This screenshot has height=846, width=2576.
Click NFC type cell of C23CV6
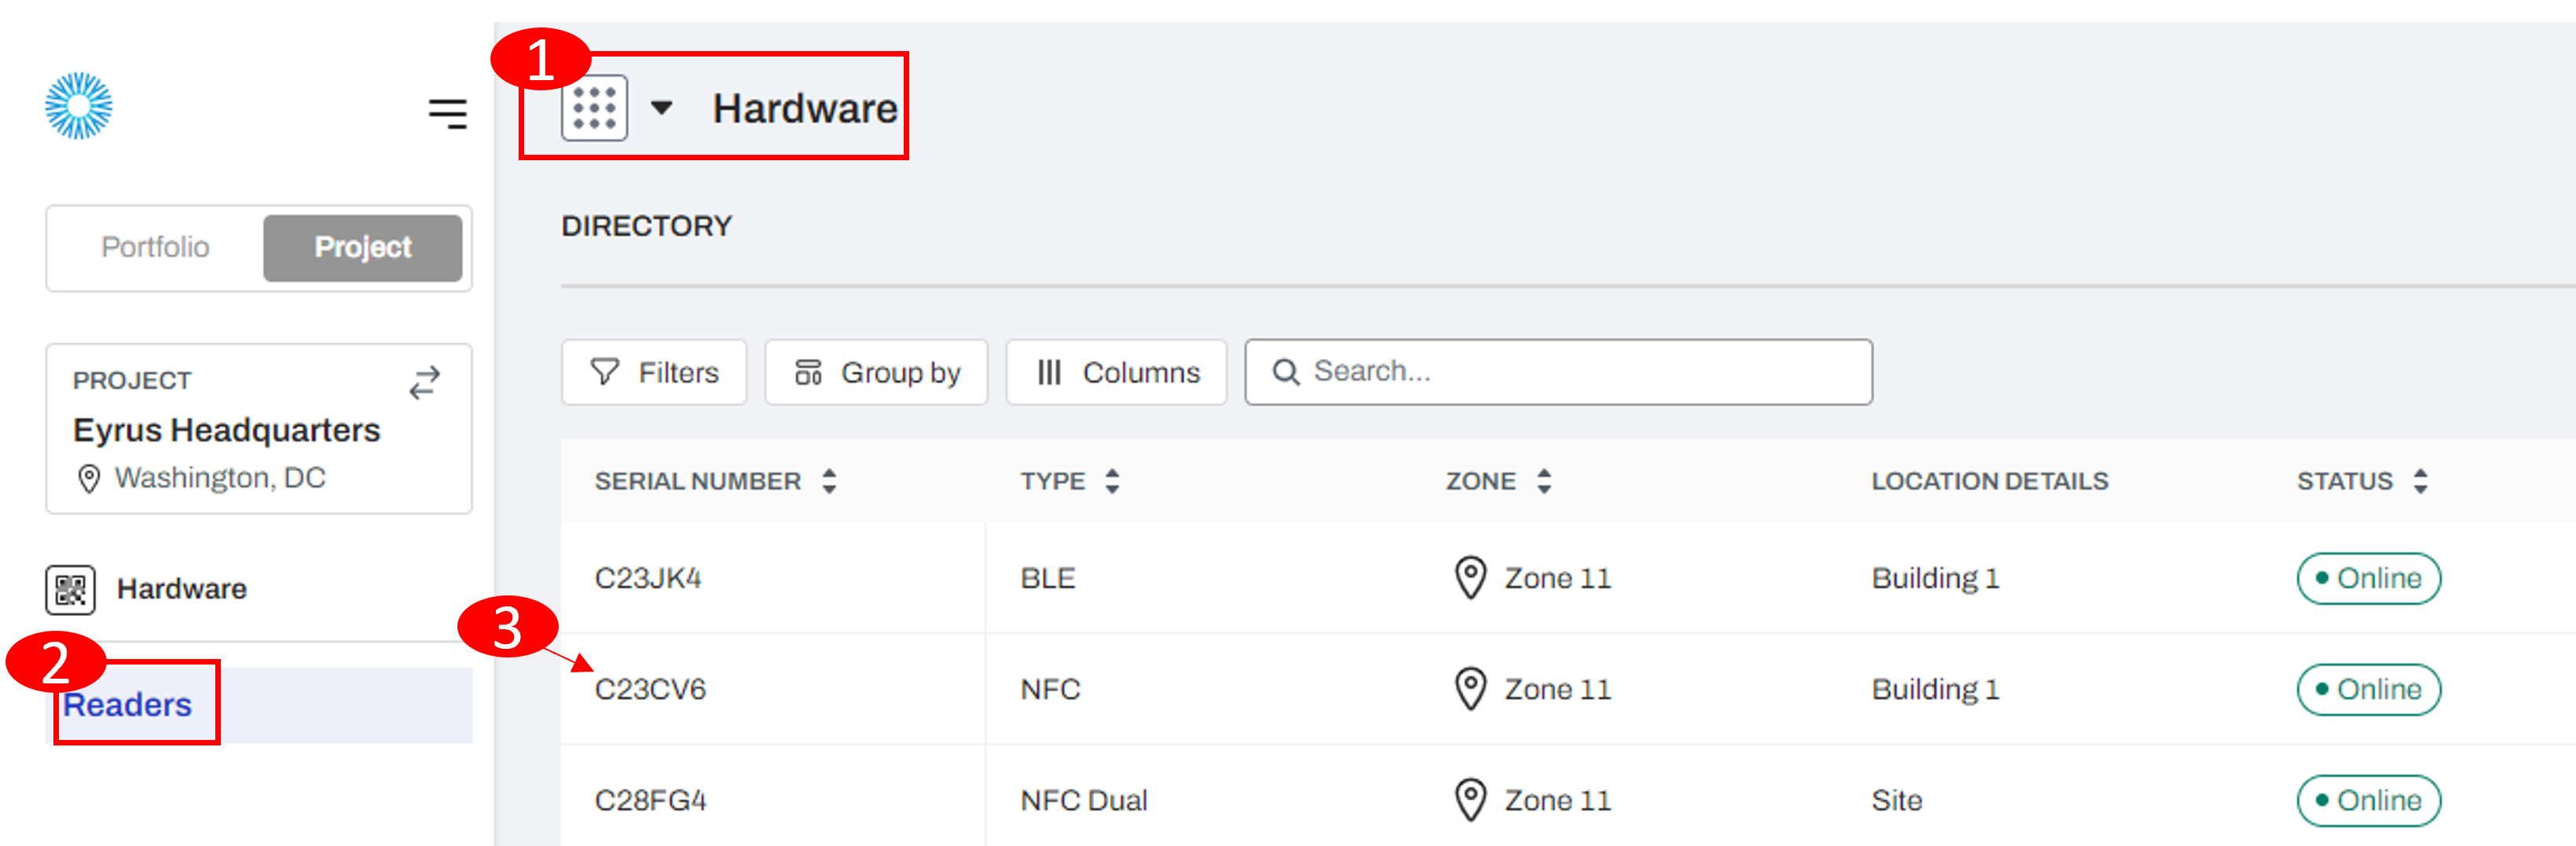(x=1050, y=689)
